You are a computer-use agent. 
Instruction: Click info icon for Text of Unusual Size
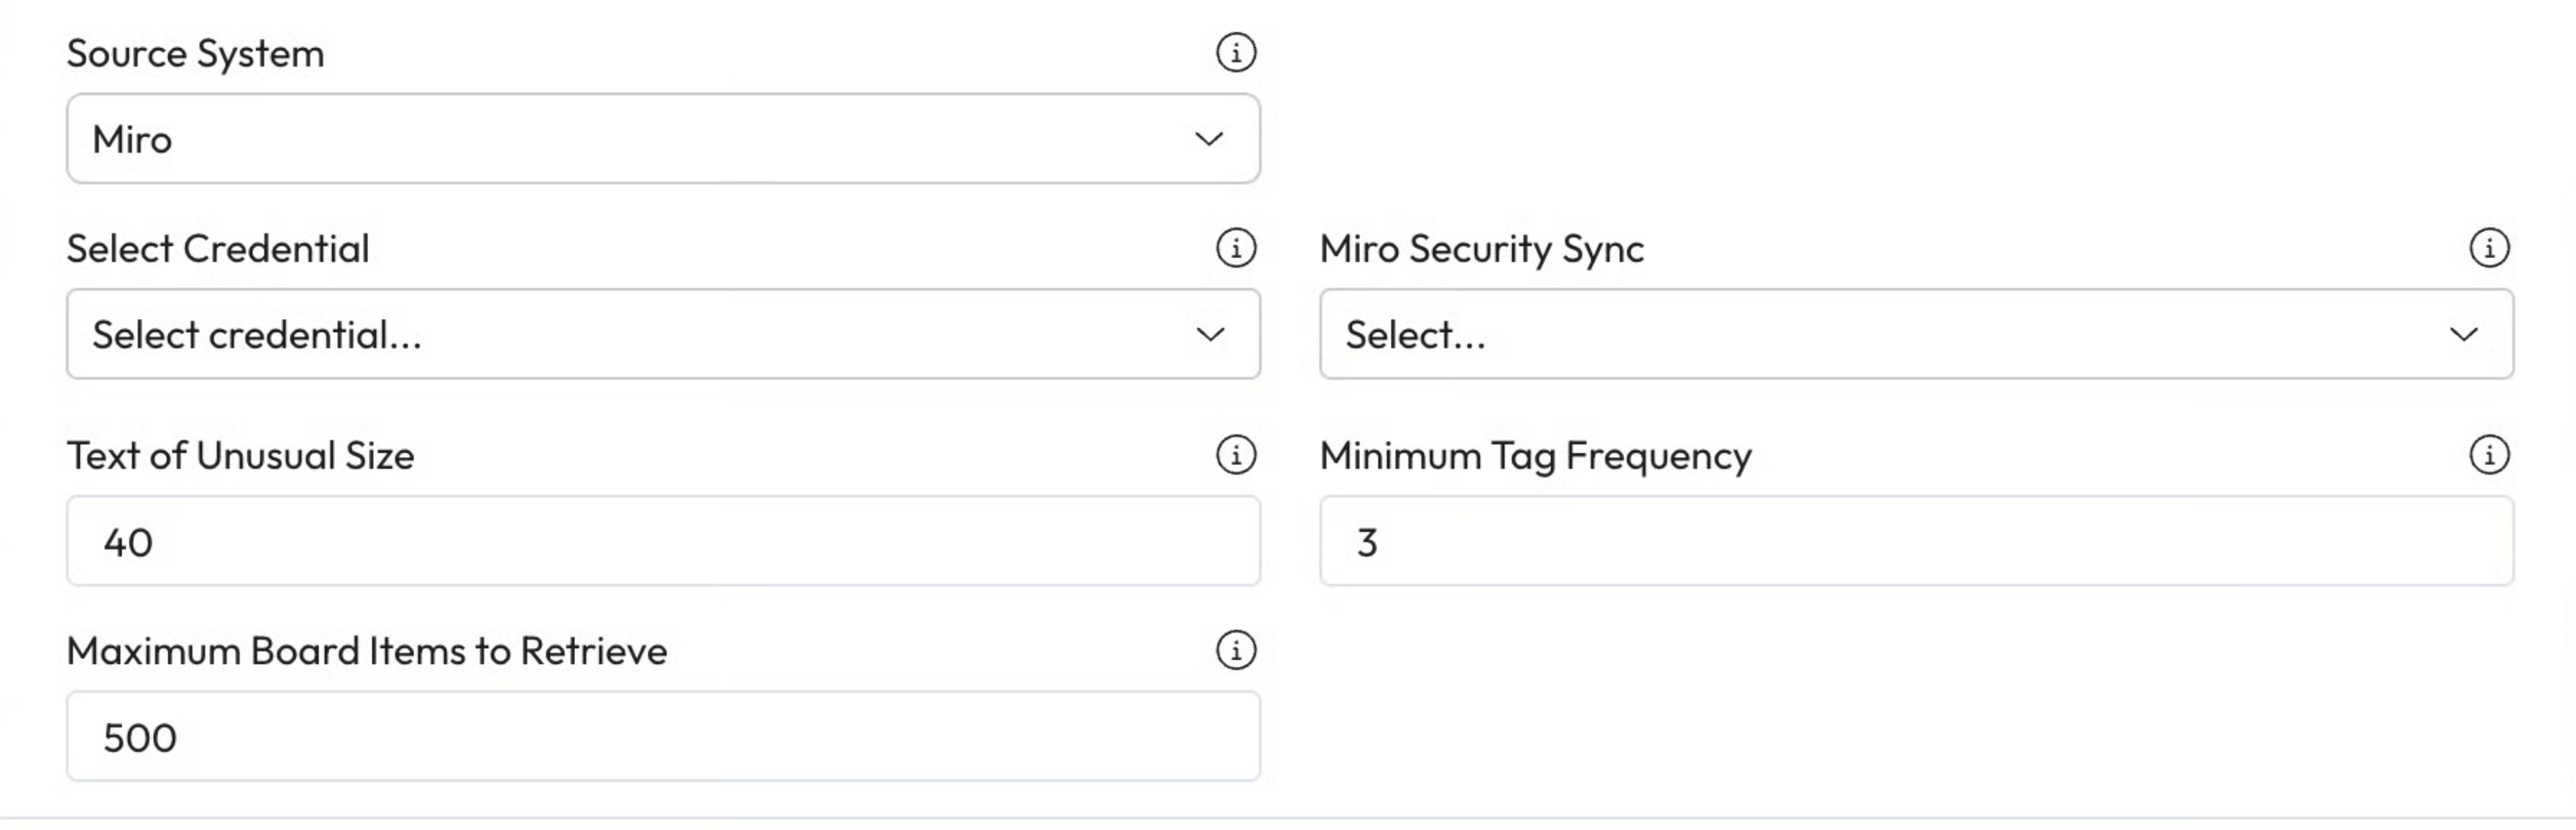coord(1236,455)
